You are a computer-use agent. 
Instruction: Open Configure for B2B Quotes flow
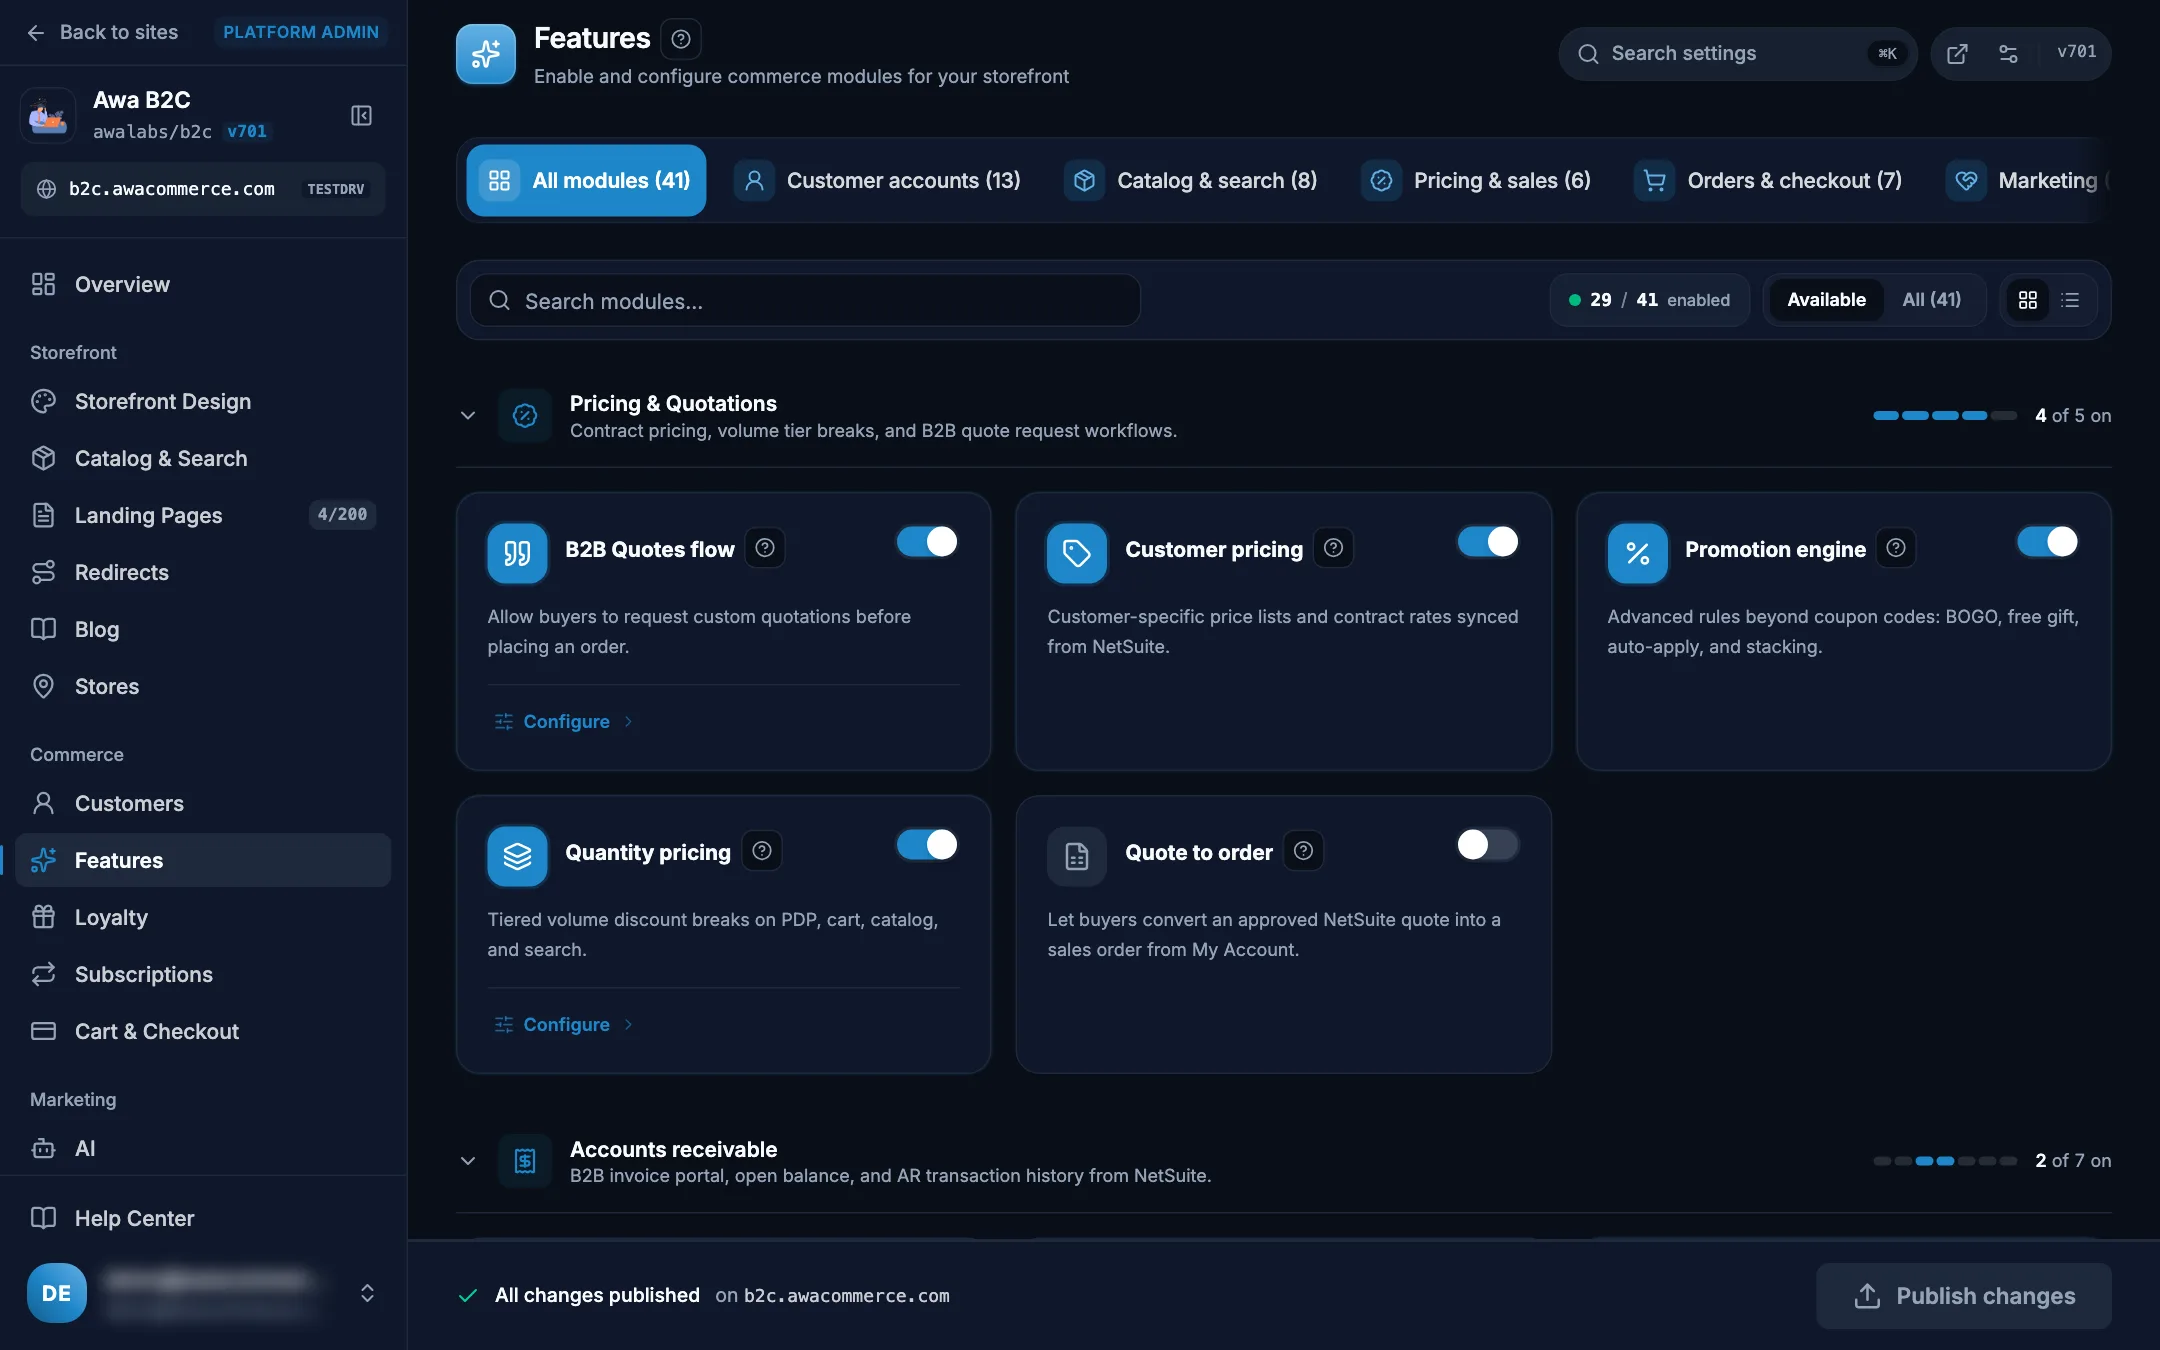tap(564, 721)
